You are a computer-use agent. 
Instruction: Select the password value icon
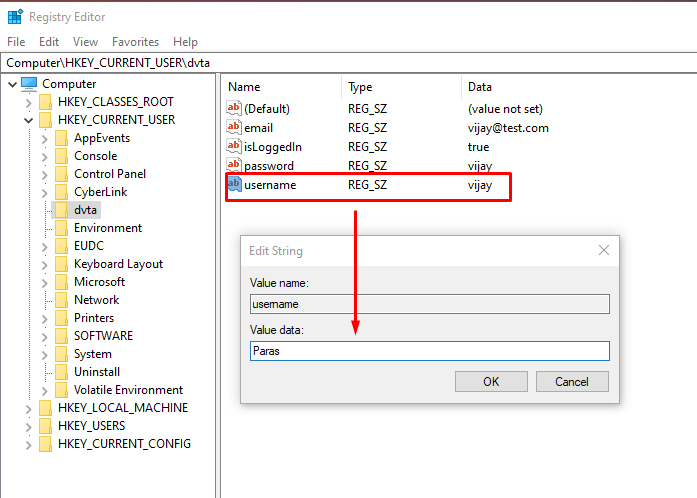pos(234,165)
